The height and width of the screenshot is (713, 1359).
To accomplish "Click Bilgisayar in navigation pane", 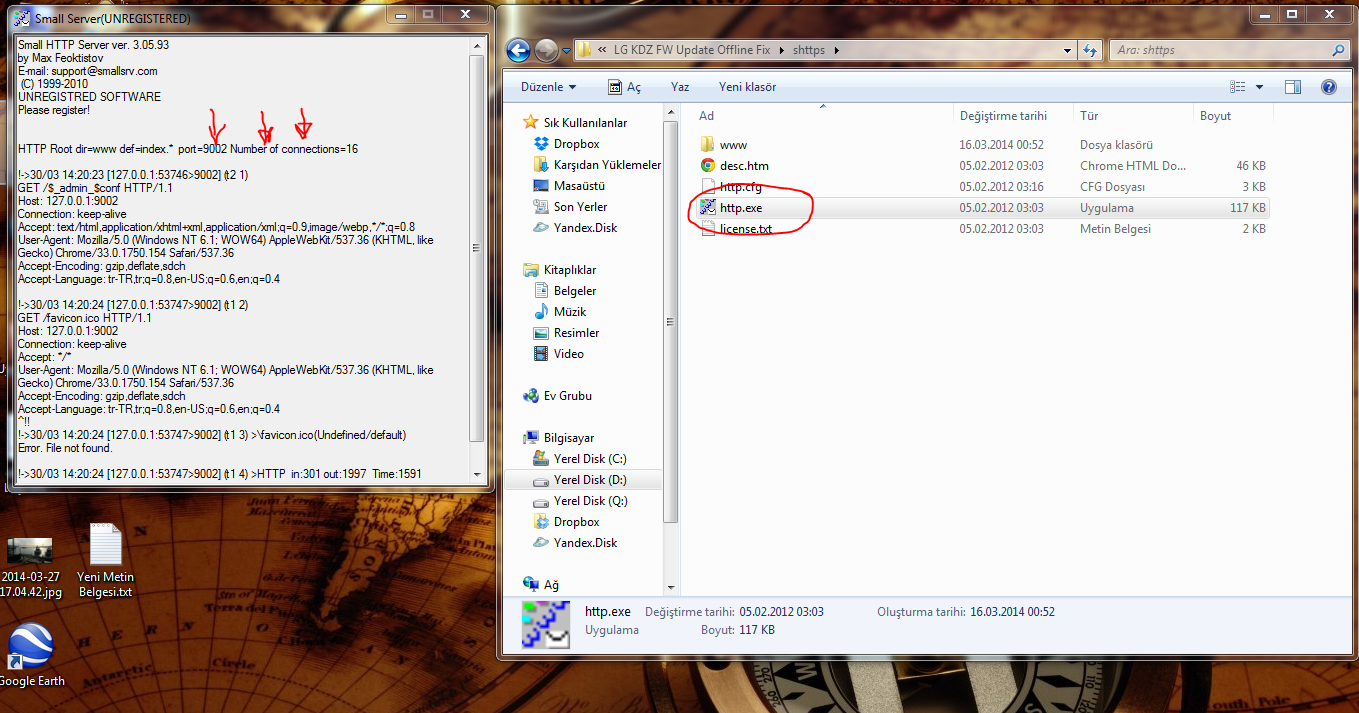I will pos(568,438).
